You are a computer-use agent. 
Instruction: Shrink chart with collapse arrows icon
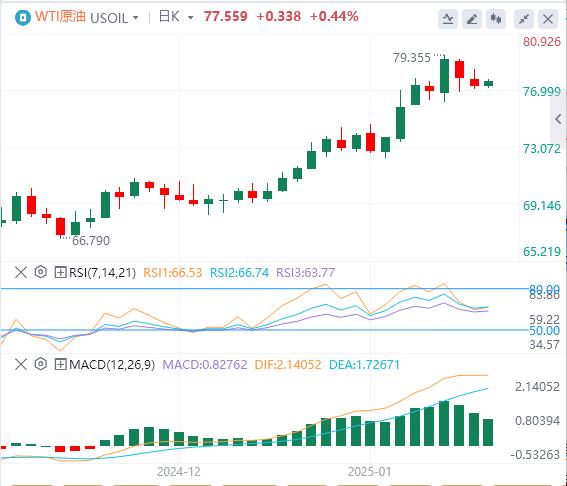(524, 18)
